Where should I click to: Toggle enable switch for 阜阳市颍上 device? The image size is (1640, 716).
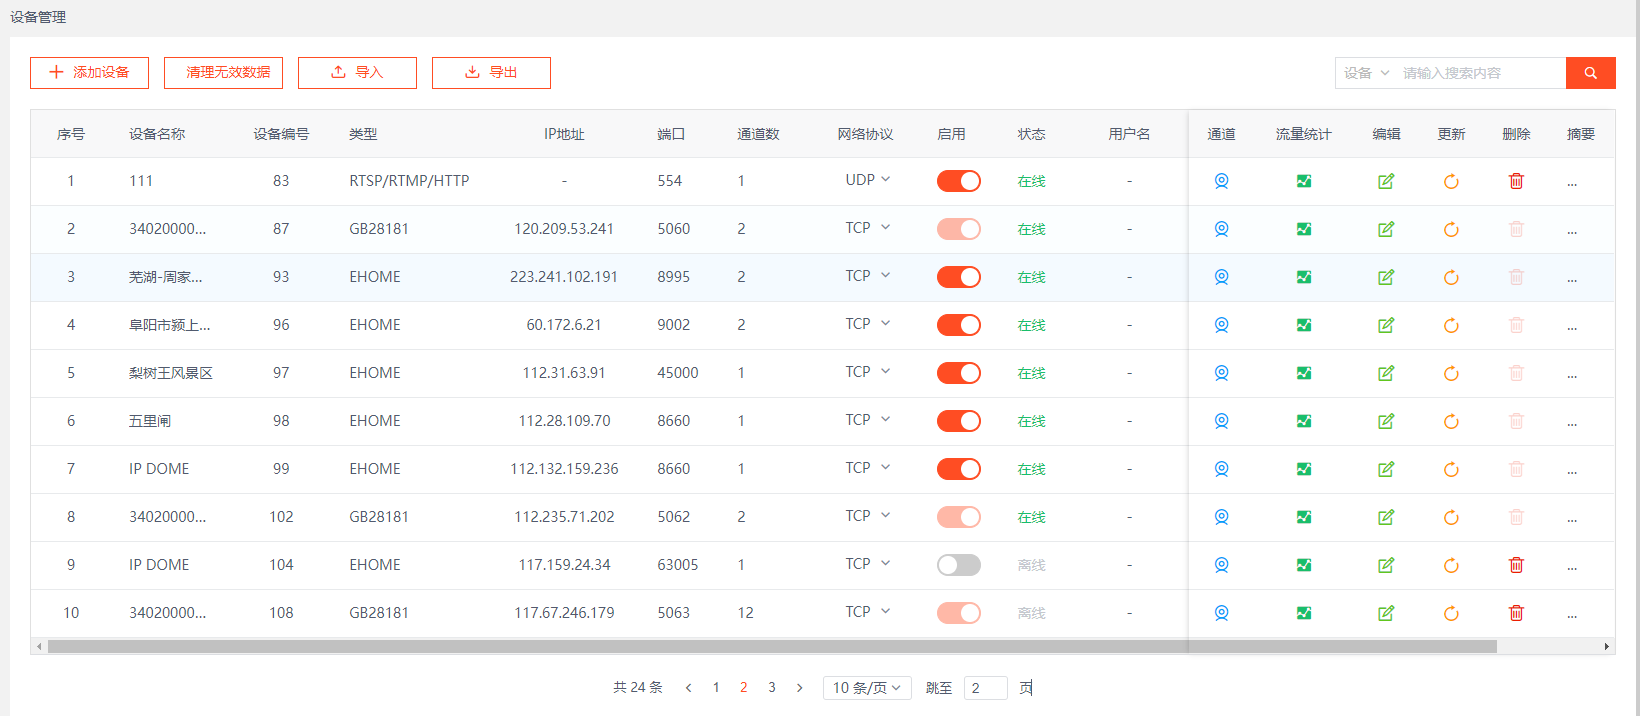pos(958,325)
